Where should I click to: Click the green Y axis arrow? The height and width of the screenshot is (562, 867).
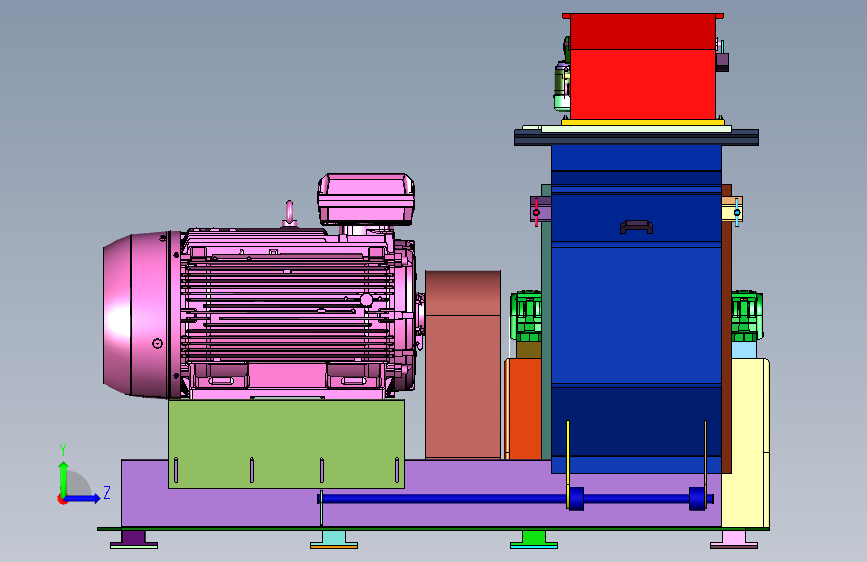tap(64, 477)
